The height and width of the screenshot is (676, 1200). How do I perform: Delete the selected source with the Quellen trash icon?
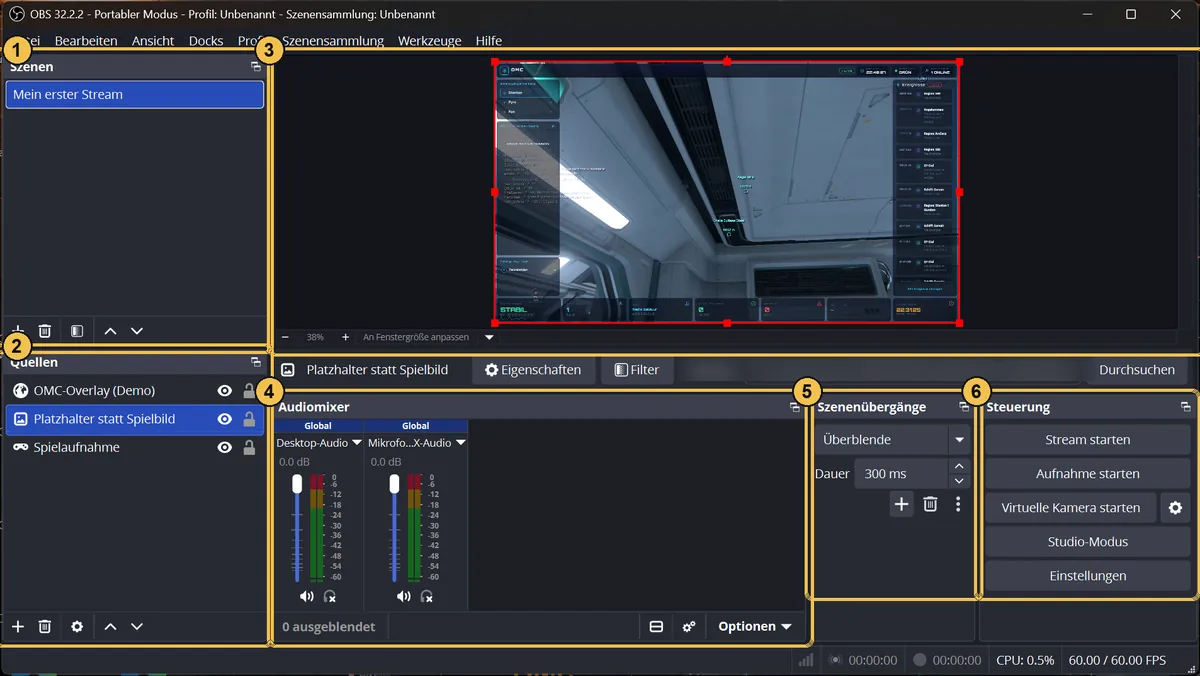[x=45, y=626]
